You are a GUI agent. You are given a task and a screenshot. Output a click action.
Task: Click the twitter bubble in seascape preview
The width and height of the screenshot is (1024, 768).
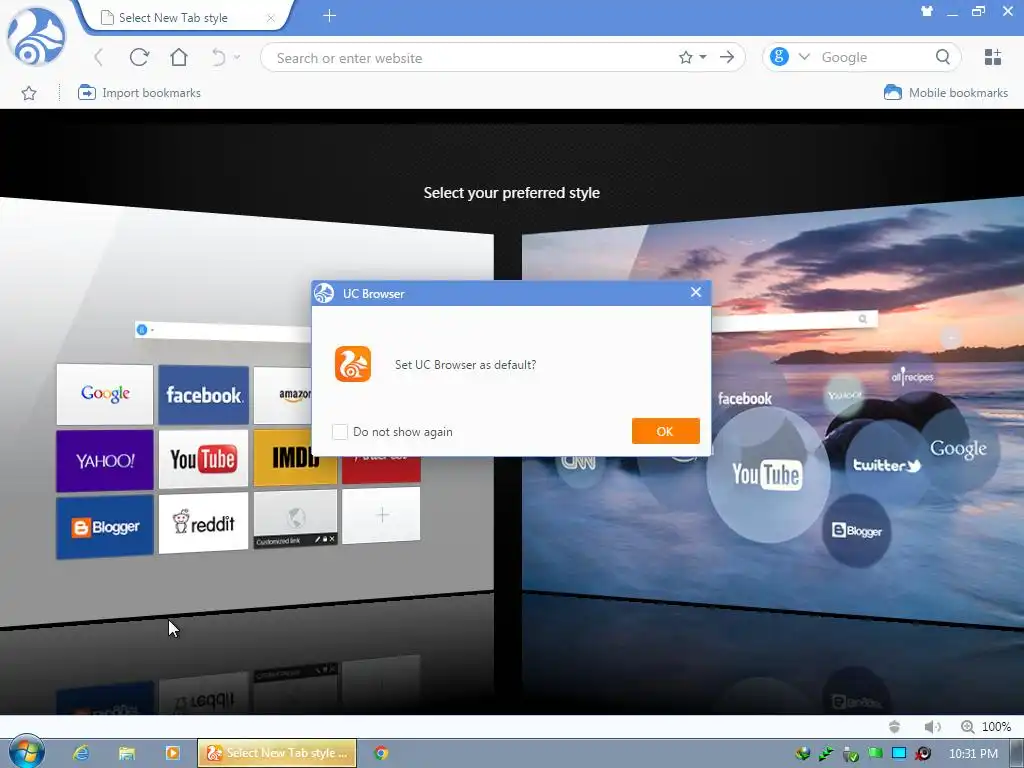coord(886,465)
